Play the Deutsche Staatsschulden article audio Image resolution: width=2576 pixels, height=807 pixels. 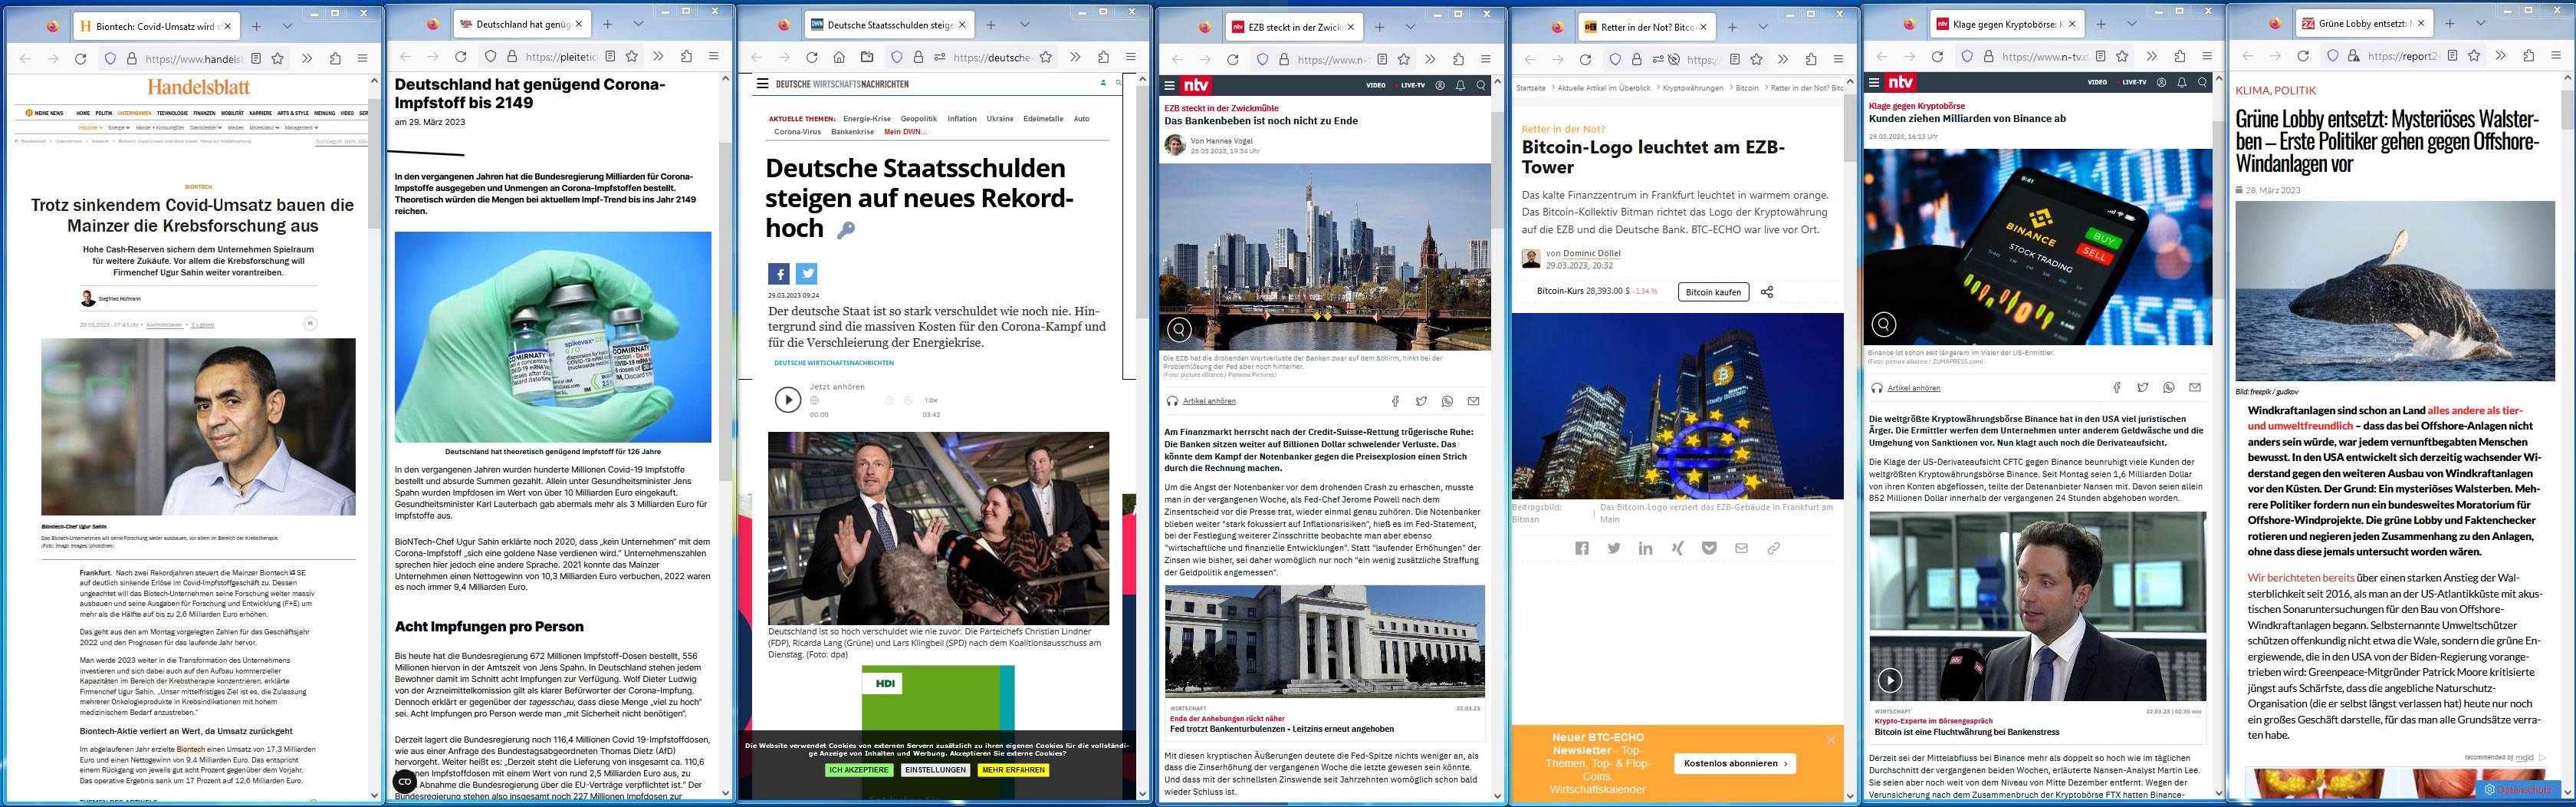pyautogui.click(x=787, y=400)
